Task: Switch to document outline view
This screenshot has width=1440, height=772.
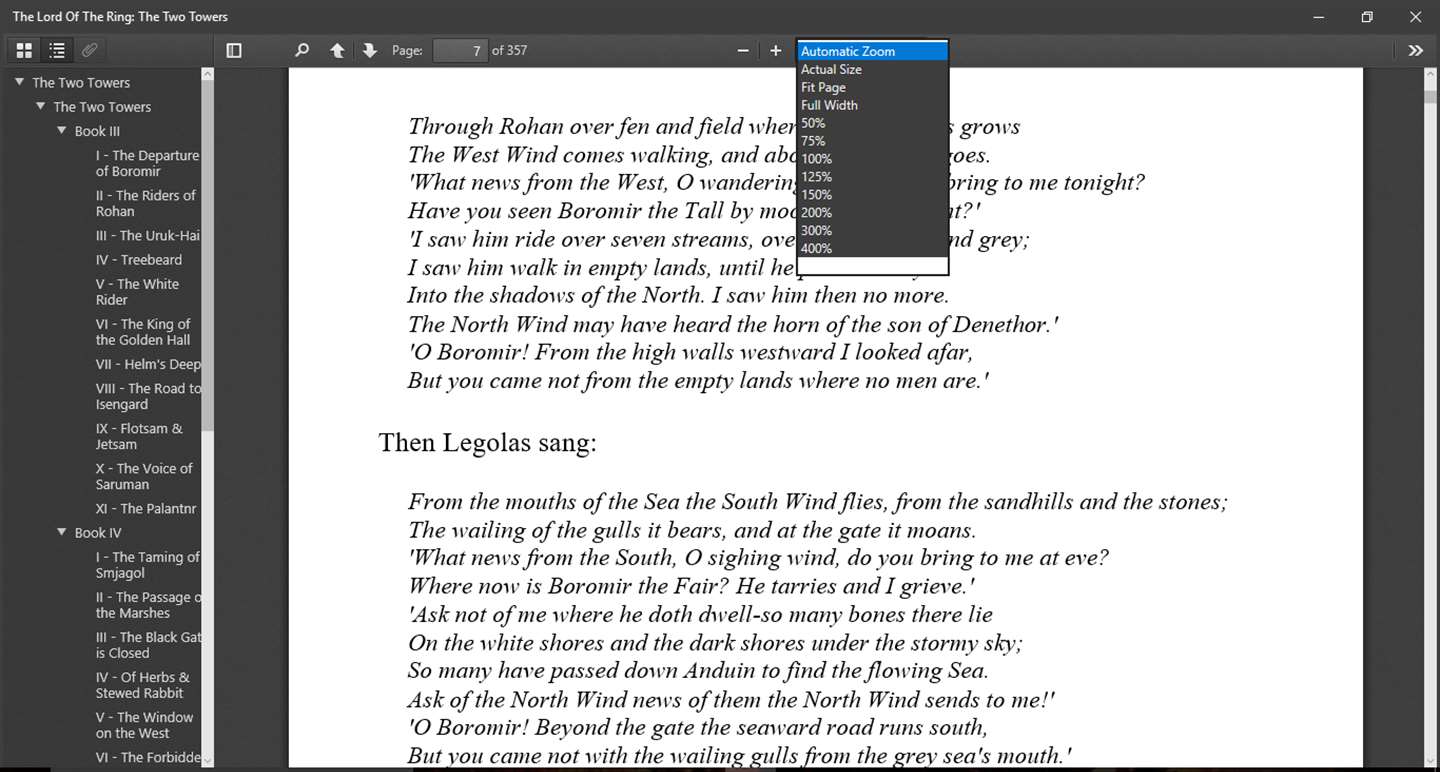Action: point(57,50)
